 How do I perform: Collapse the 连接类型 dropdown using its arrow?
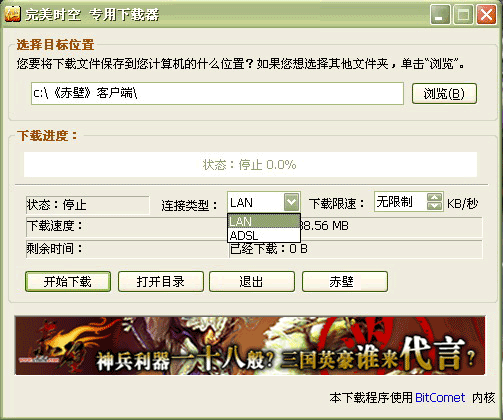pos(291,202)
